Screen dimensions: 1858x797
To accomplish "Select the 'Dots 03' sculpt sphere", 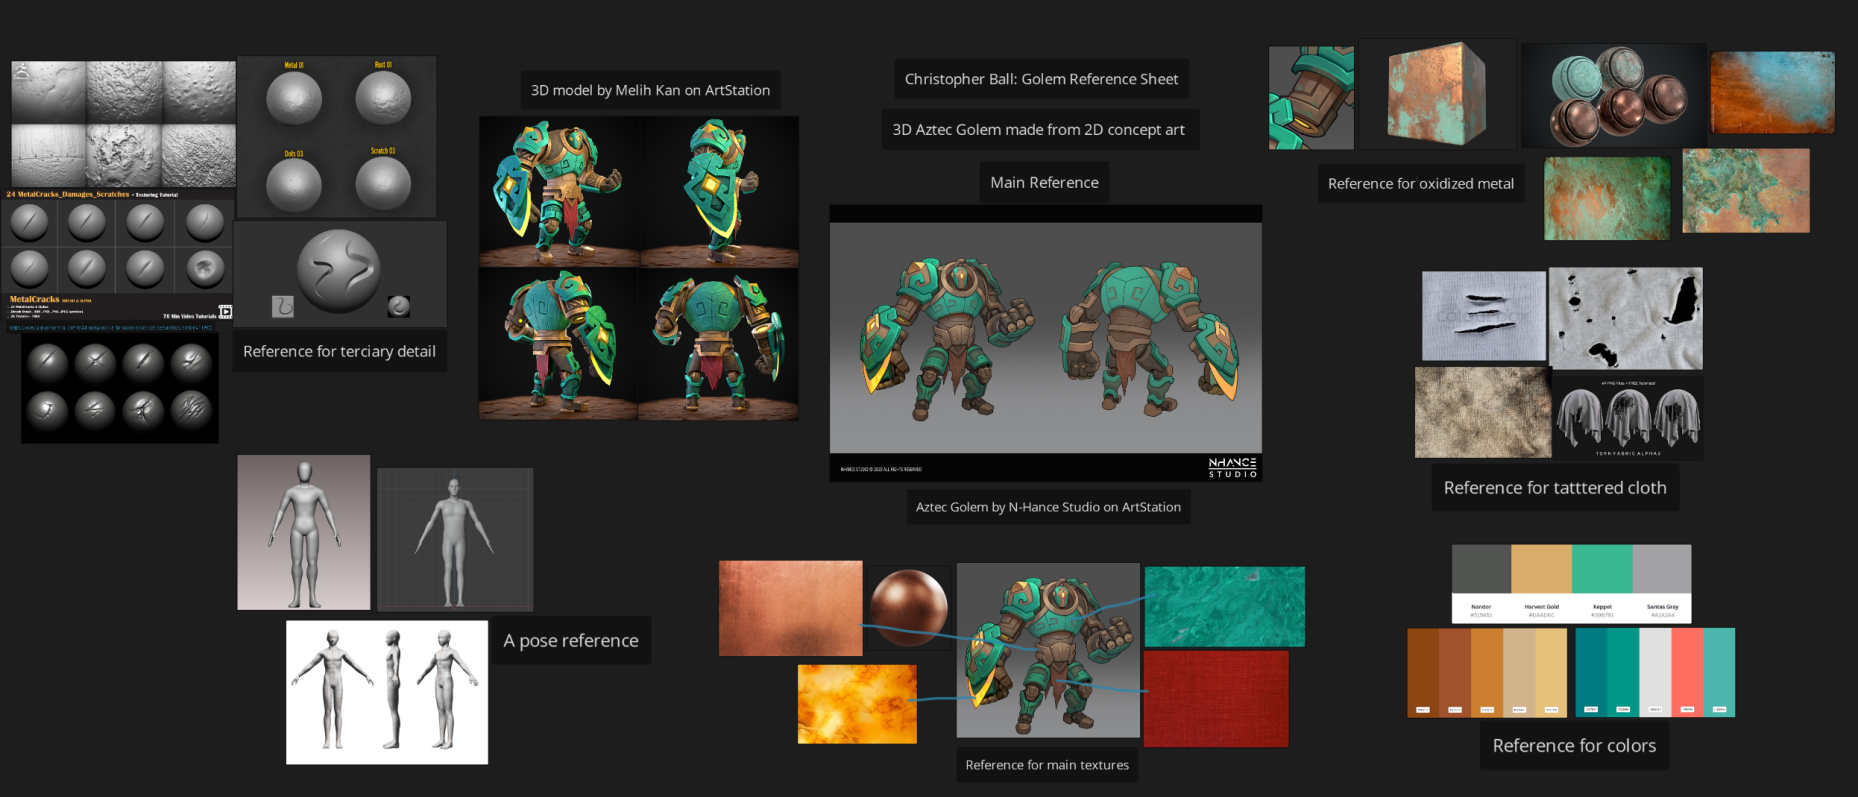I will [294, 186].
